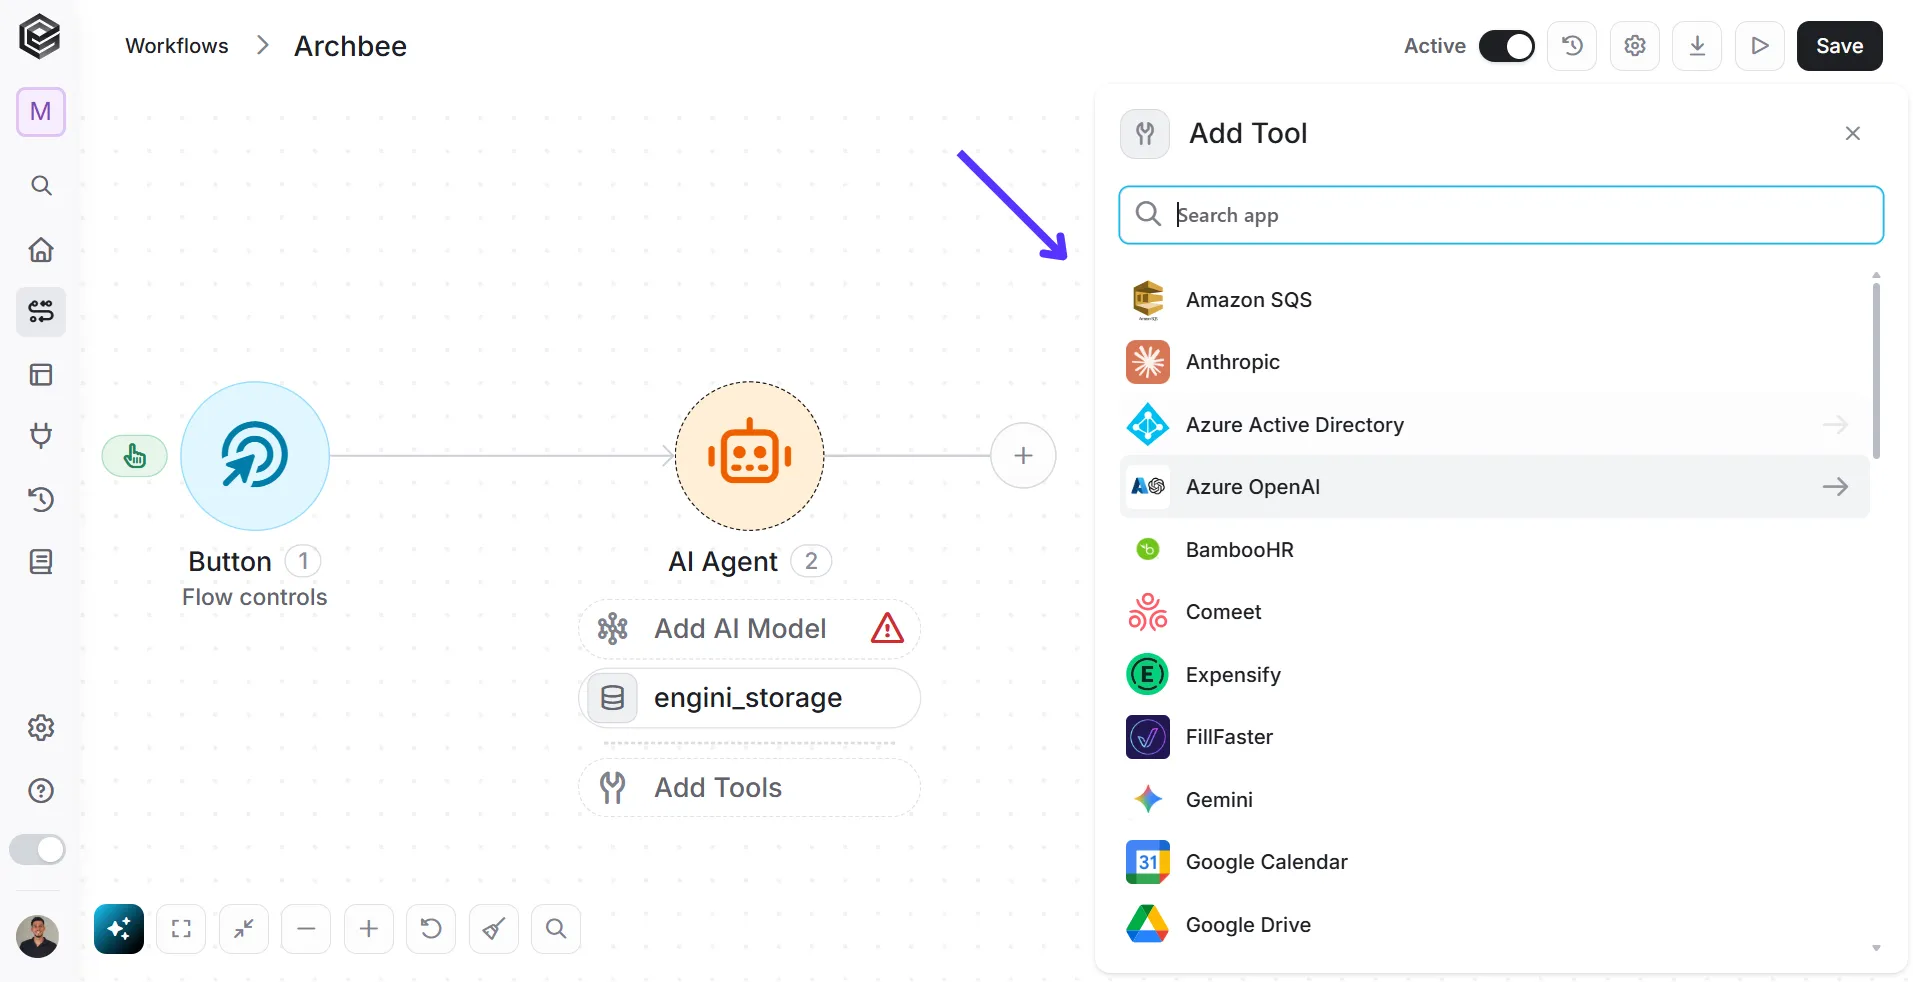Click the fit-to-screen canvas icon

click(x=181, y=929)
